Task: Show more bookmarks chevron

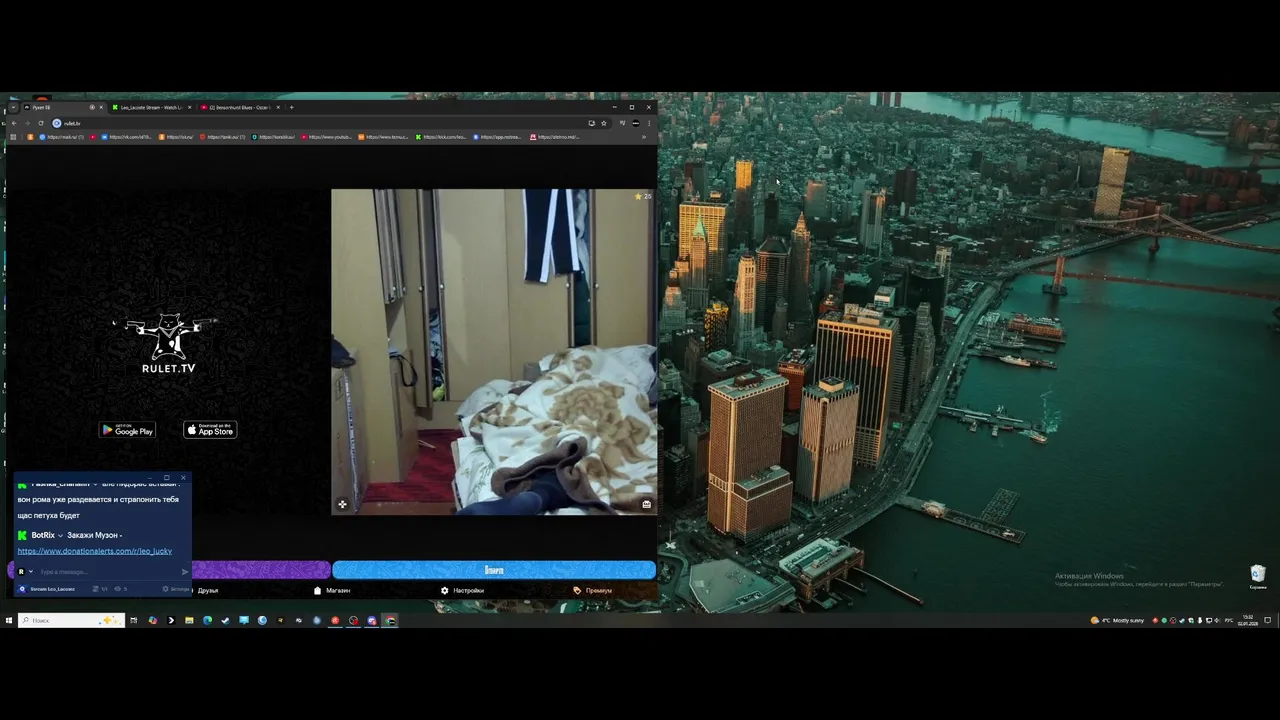Action: 643,137
